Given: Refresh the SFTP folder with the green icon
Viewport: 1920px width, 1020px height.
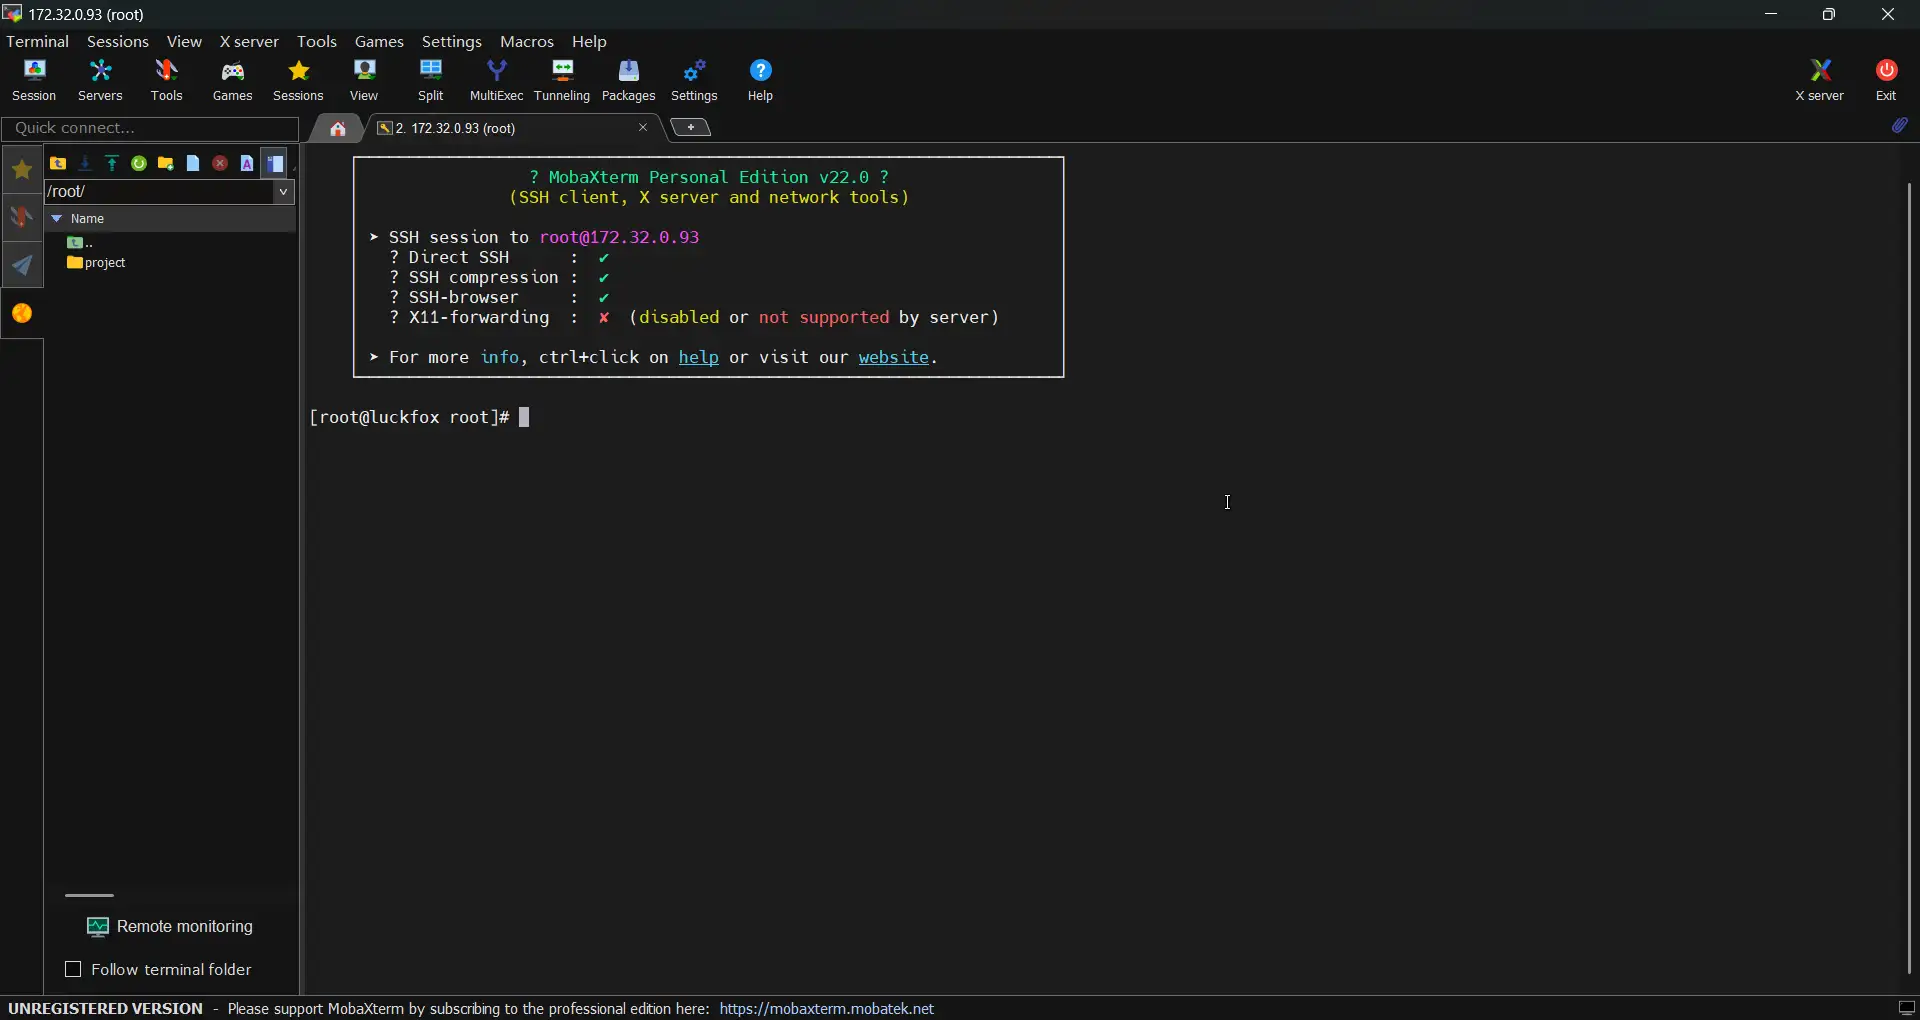Looking at the screenshot, I should (139, 164).
